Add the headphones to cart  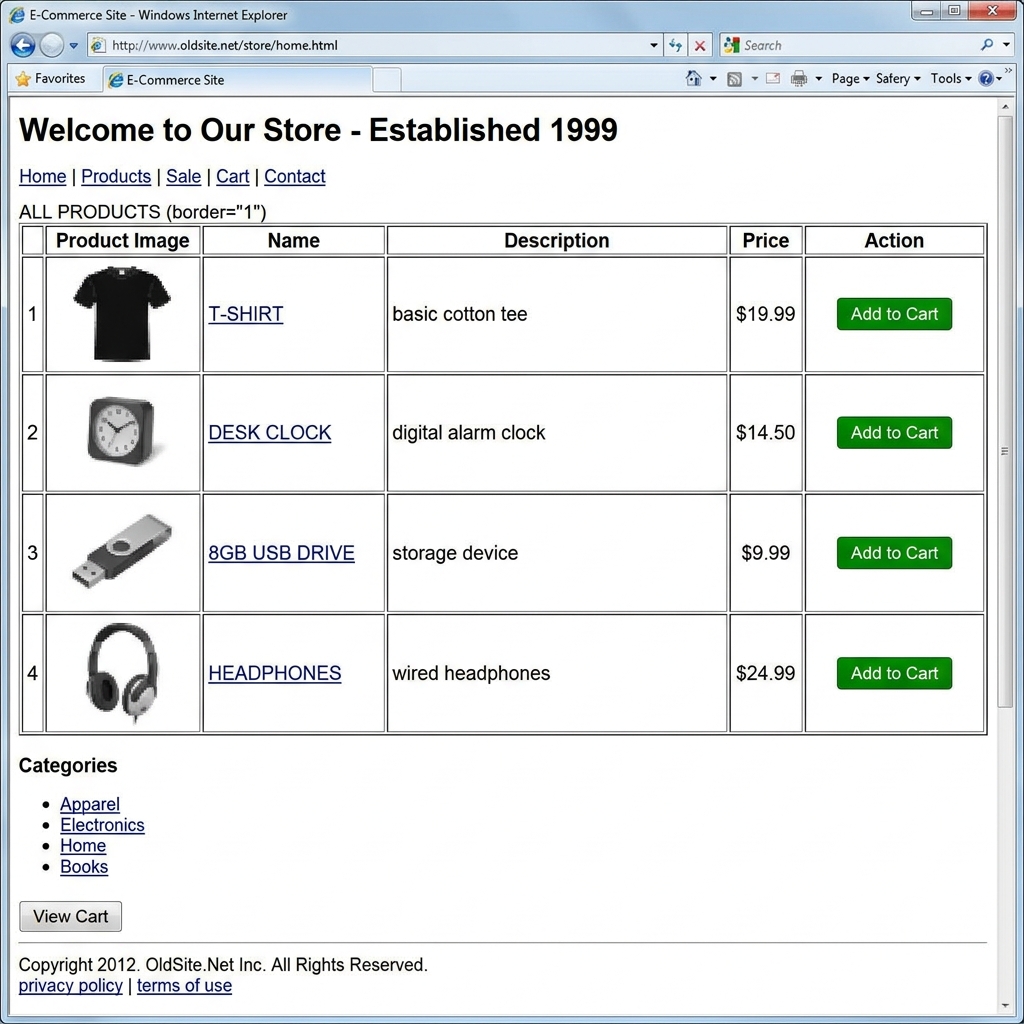(x=894, y=673)
